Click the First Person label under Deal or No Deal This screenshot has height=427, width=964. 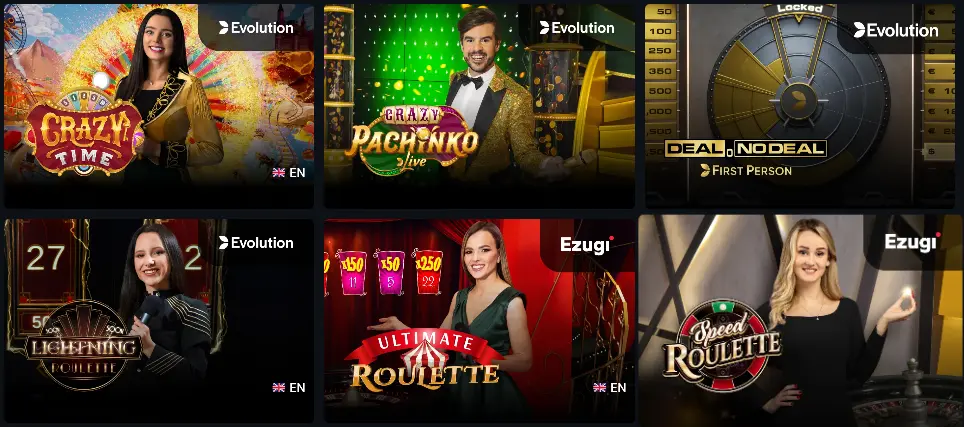pyautogui.click(x=746, y=170)
